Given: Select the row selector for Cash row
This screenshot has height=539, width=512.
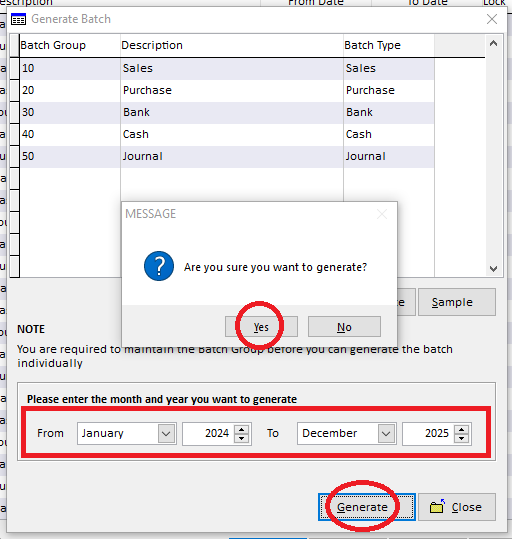Looking at the screenshot, I should tap(14, 134).
